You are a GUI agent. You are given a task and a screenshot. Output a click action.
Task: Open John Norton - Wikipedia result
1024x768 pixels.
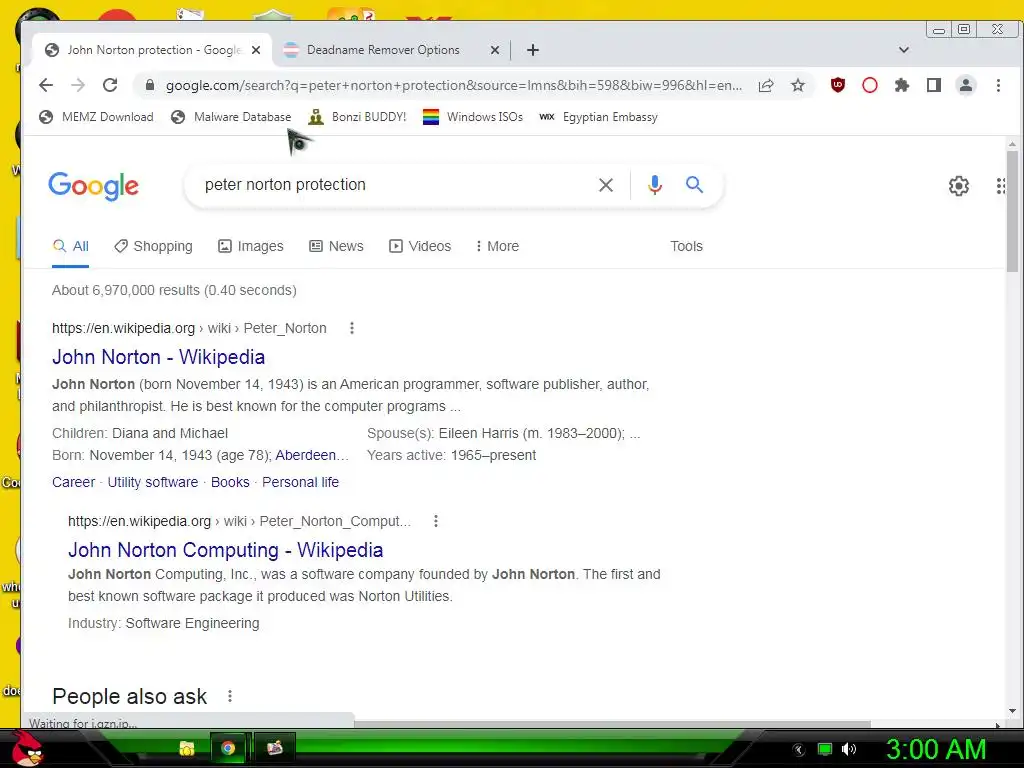[x=159, y=357]
